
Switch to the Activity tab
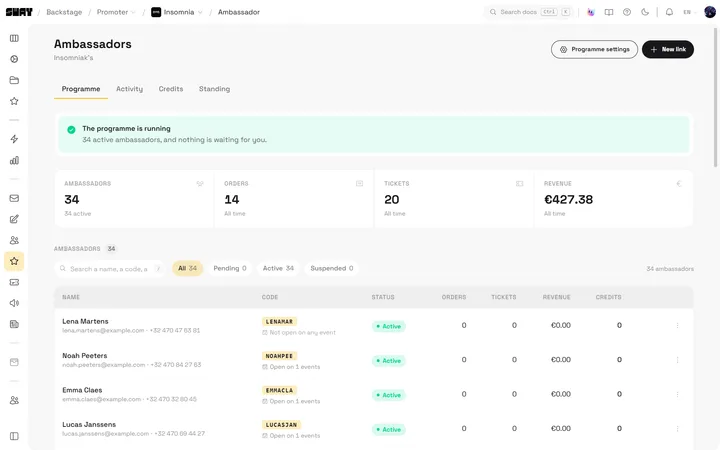click(129, 89)
